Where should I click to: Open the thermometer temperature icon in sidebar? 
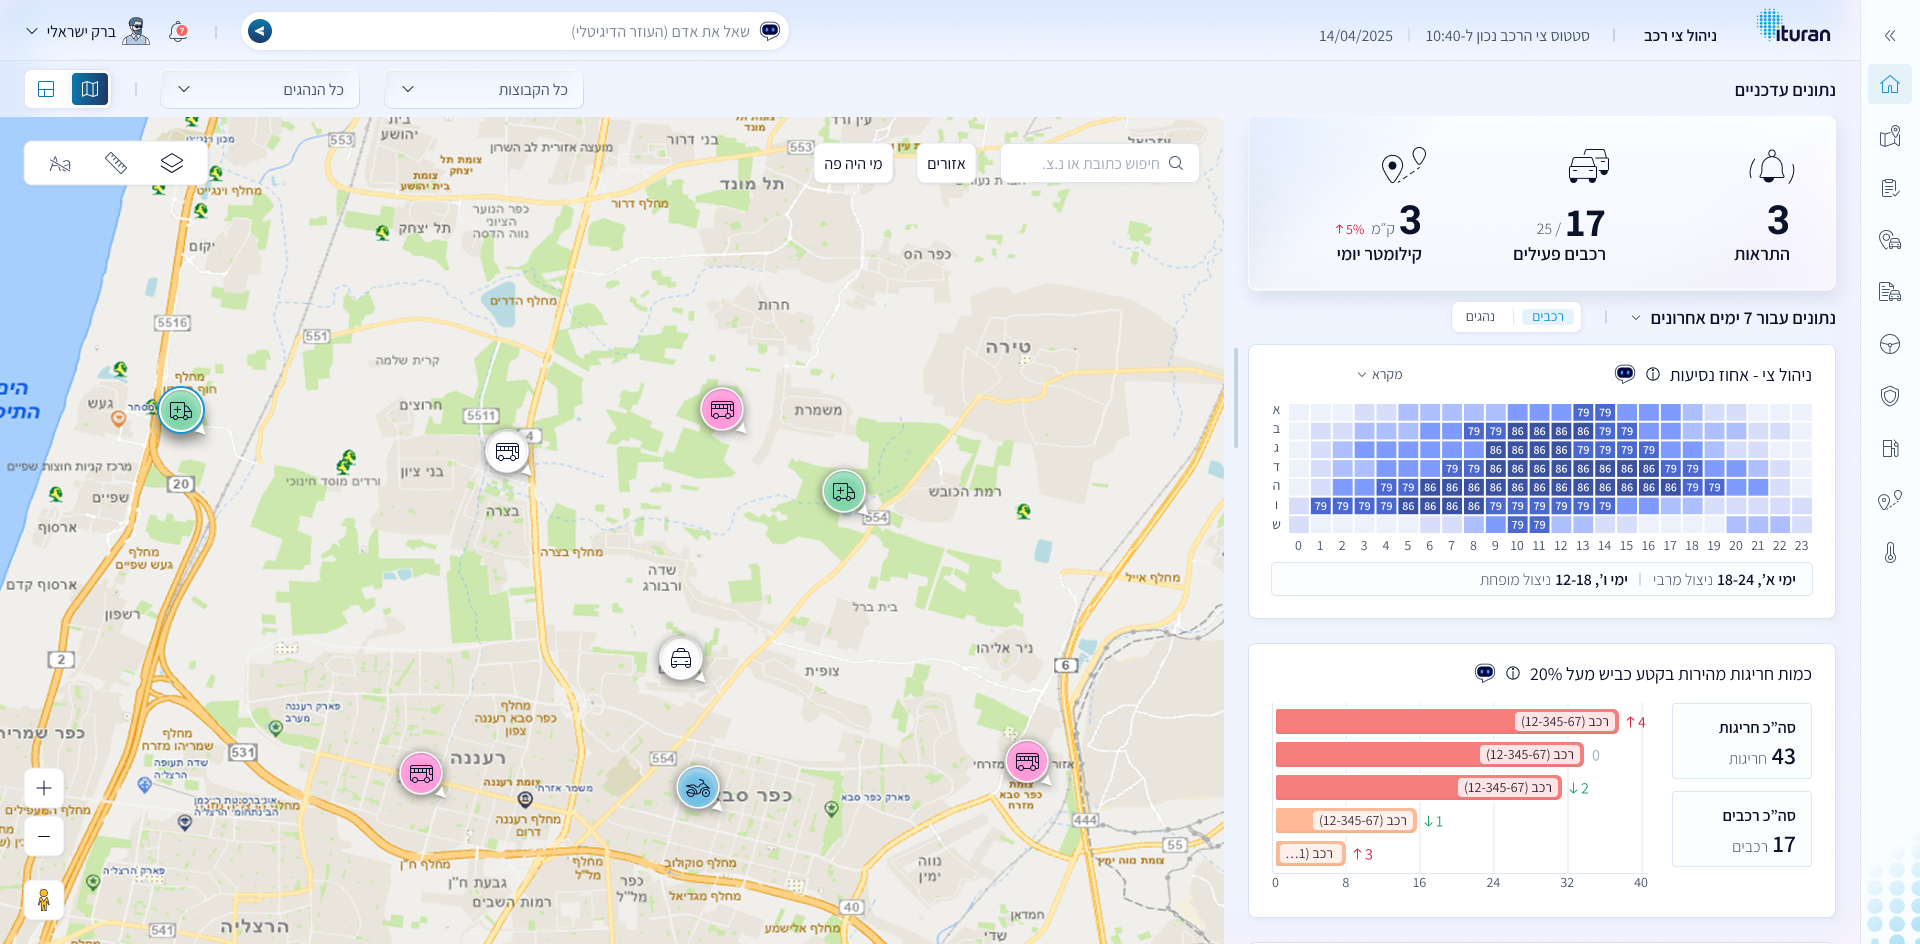[x=1889, y=552]
